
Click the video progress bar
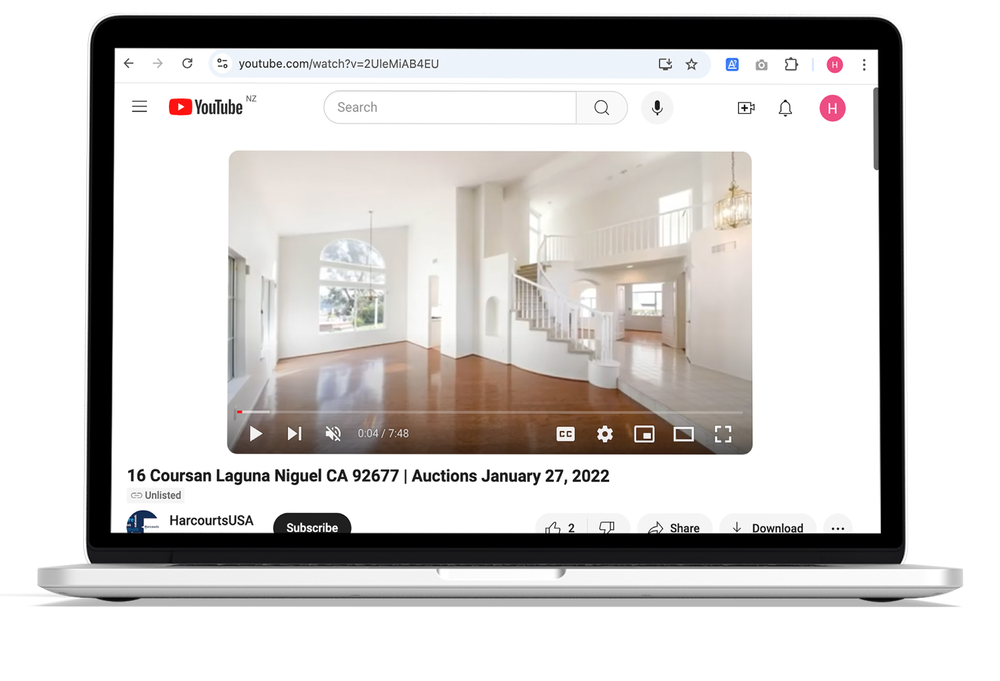(490, 412)
